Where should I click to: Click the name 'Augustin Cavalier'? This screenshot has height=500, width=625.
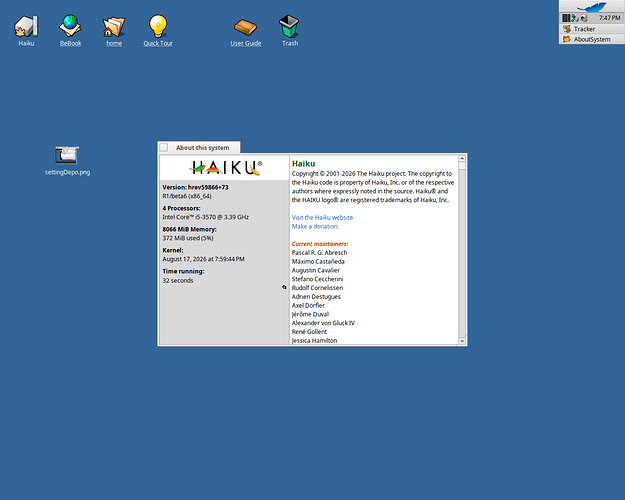pos(316,270)
